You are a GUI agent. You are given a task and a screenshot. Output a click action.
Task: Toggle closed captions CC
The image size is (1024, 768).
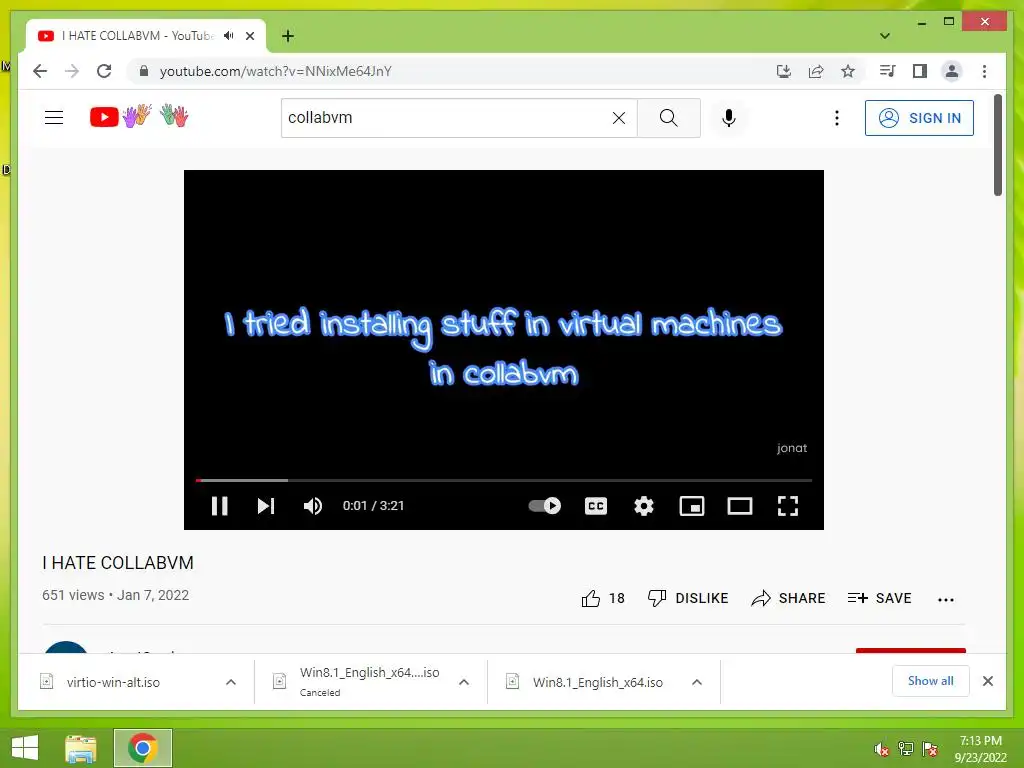coord(596,506)
